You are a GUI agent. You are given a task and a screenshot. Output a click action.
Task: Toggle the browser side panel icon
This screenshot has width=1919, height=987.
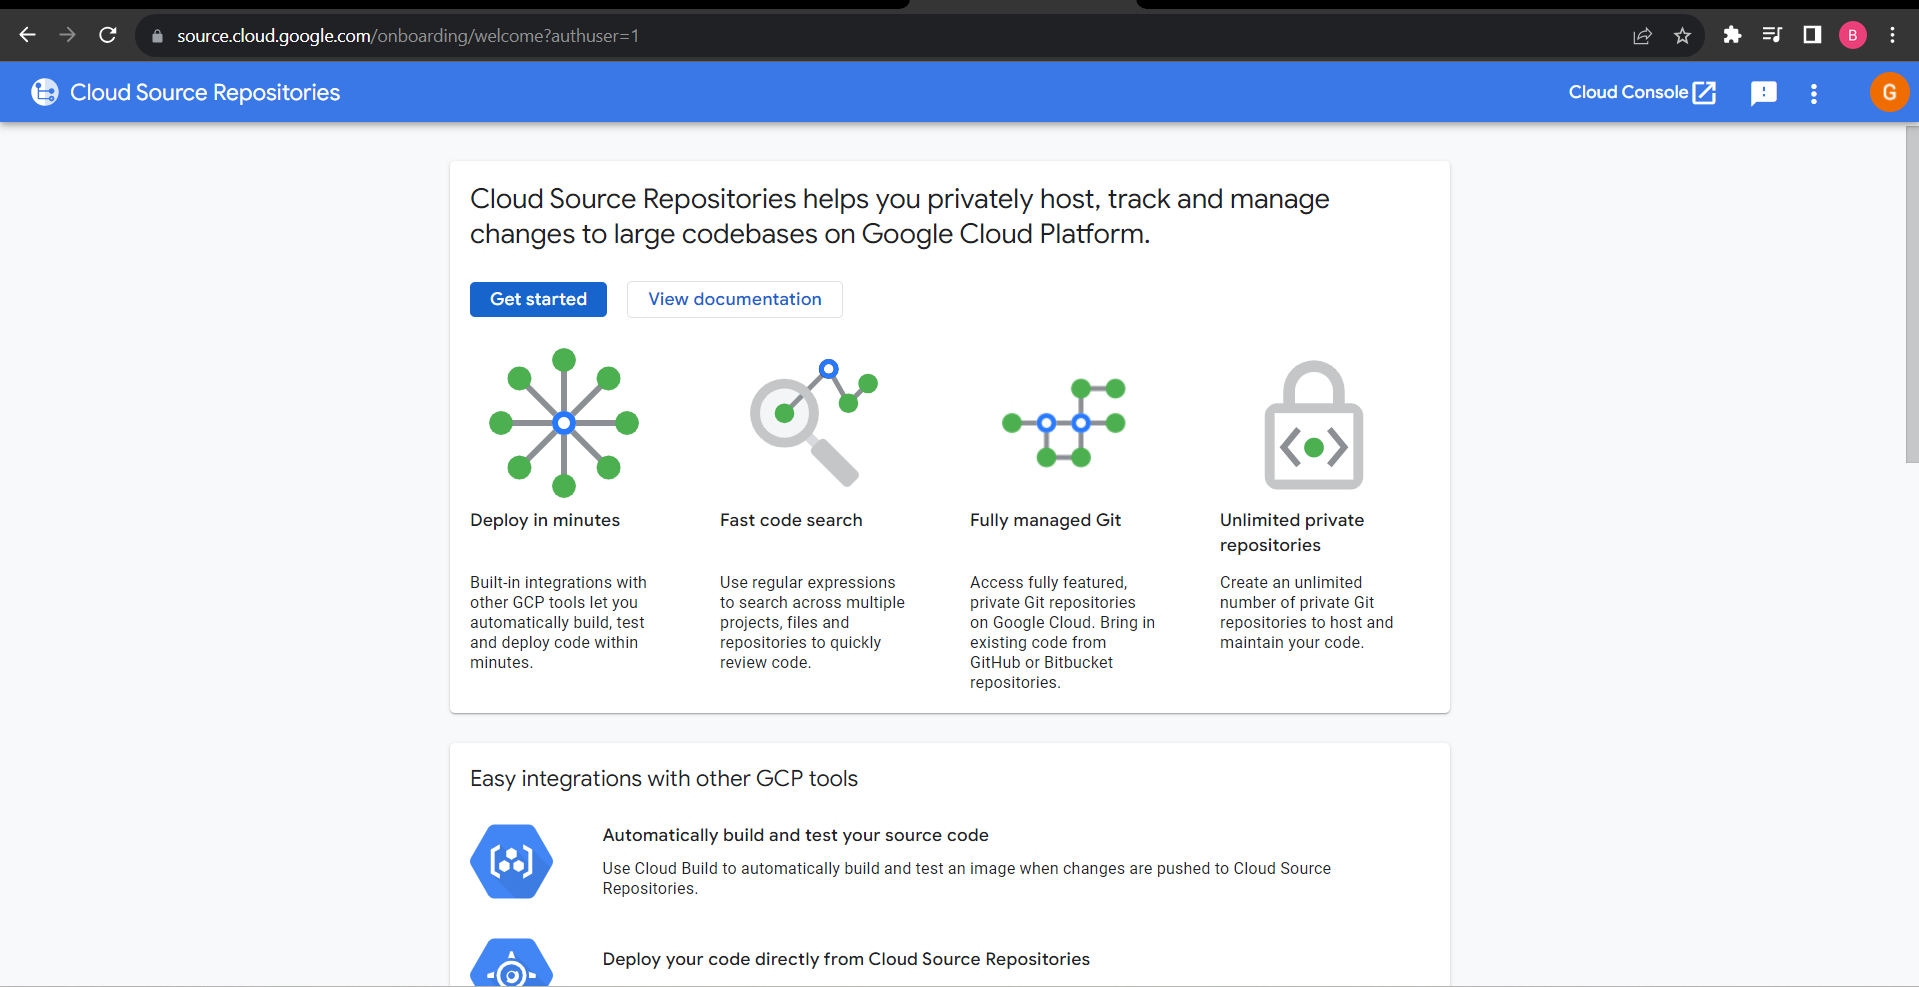pos(1812,35)
